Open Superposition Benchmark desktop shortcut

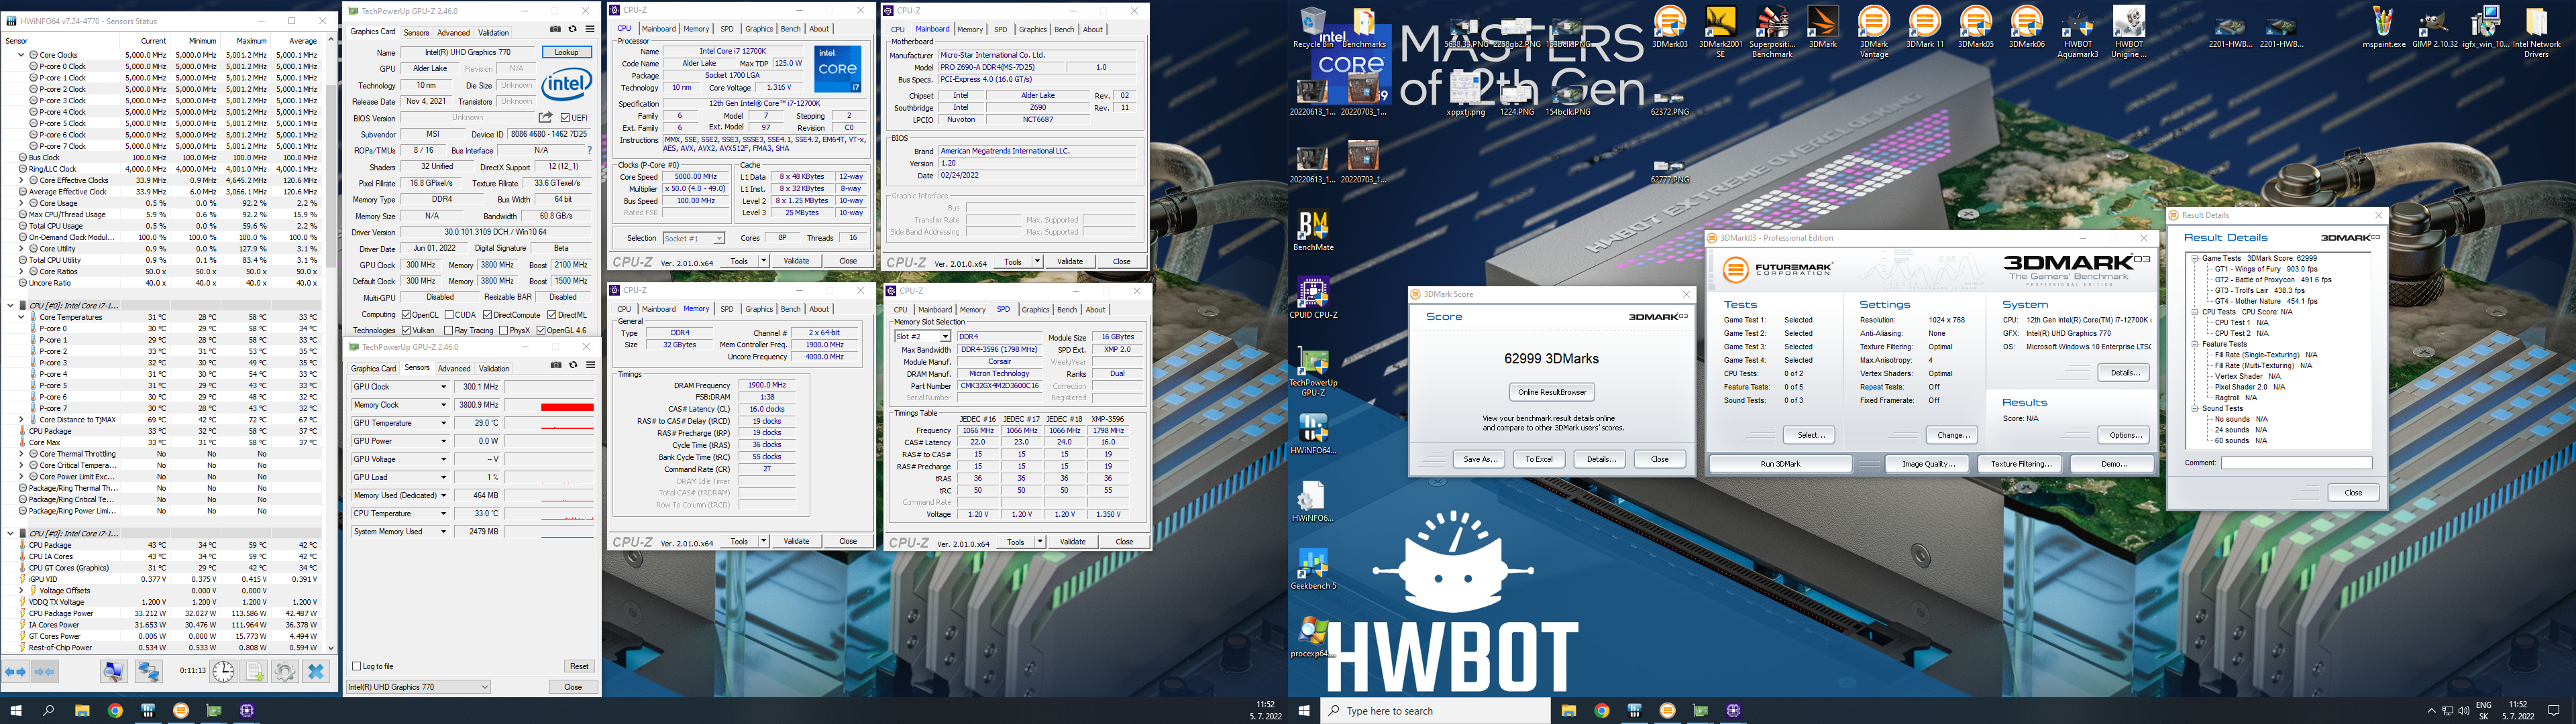coord(1772,31)
